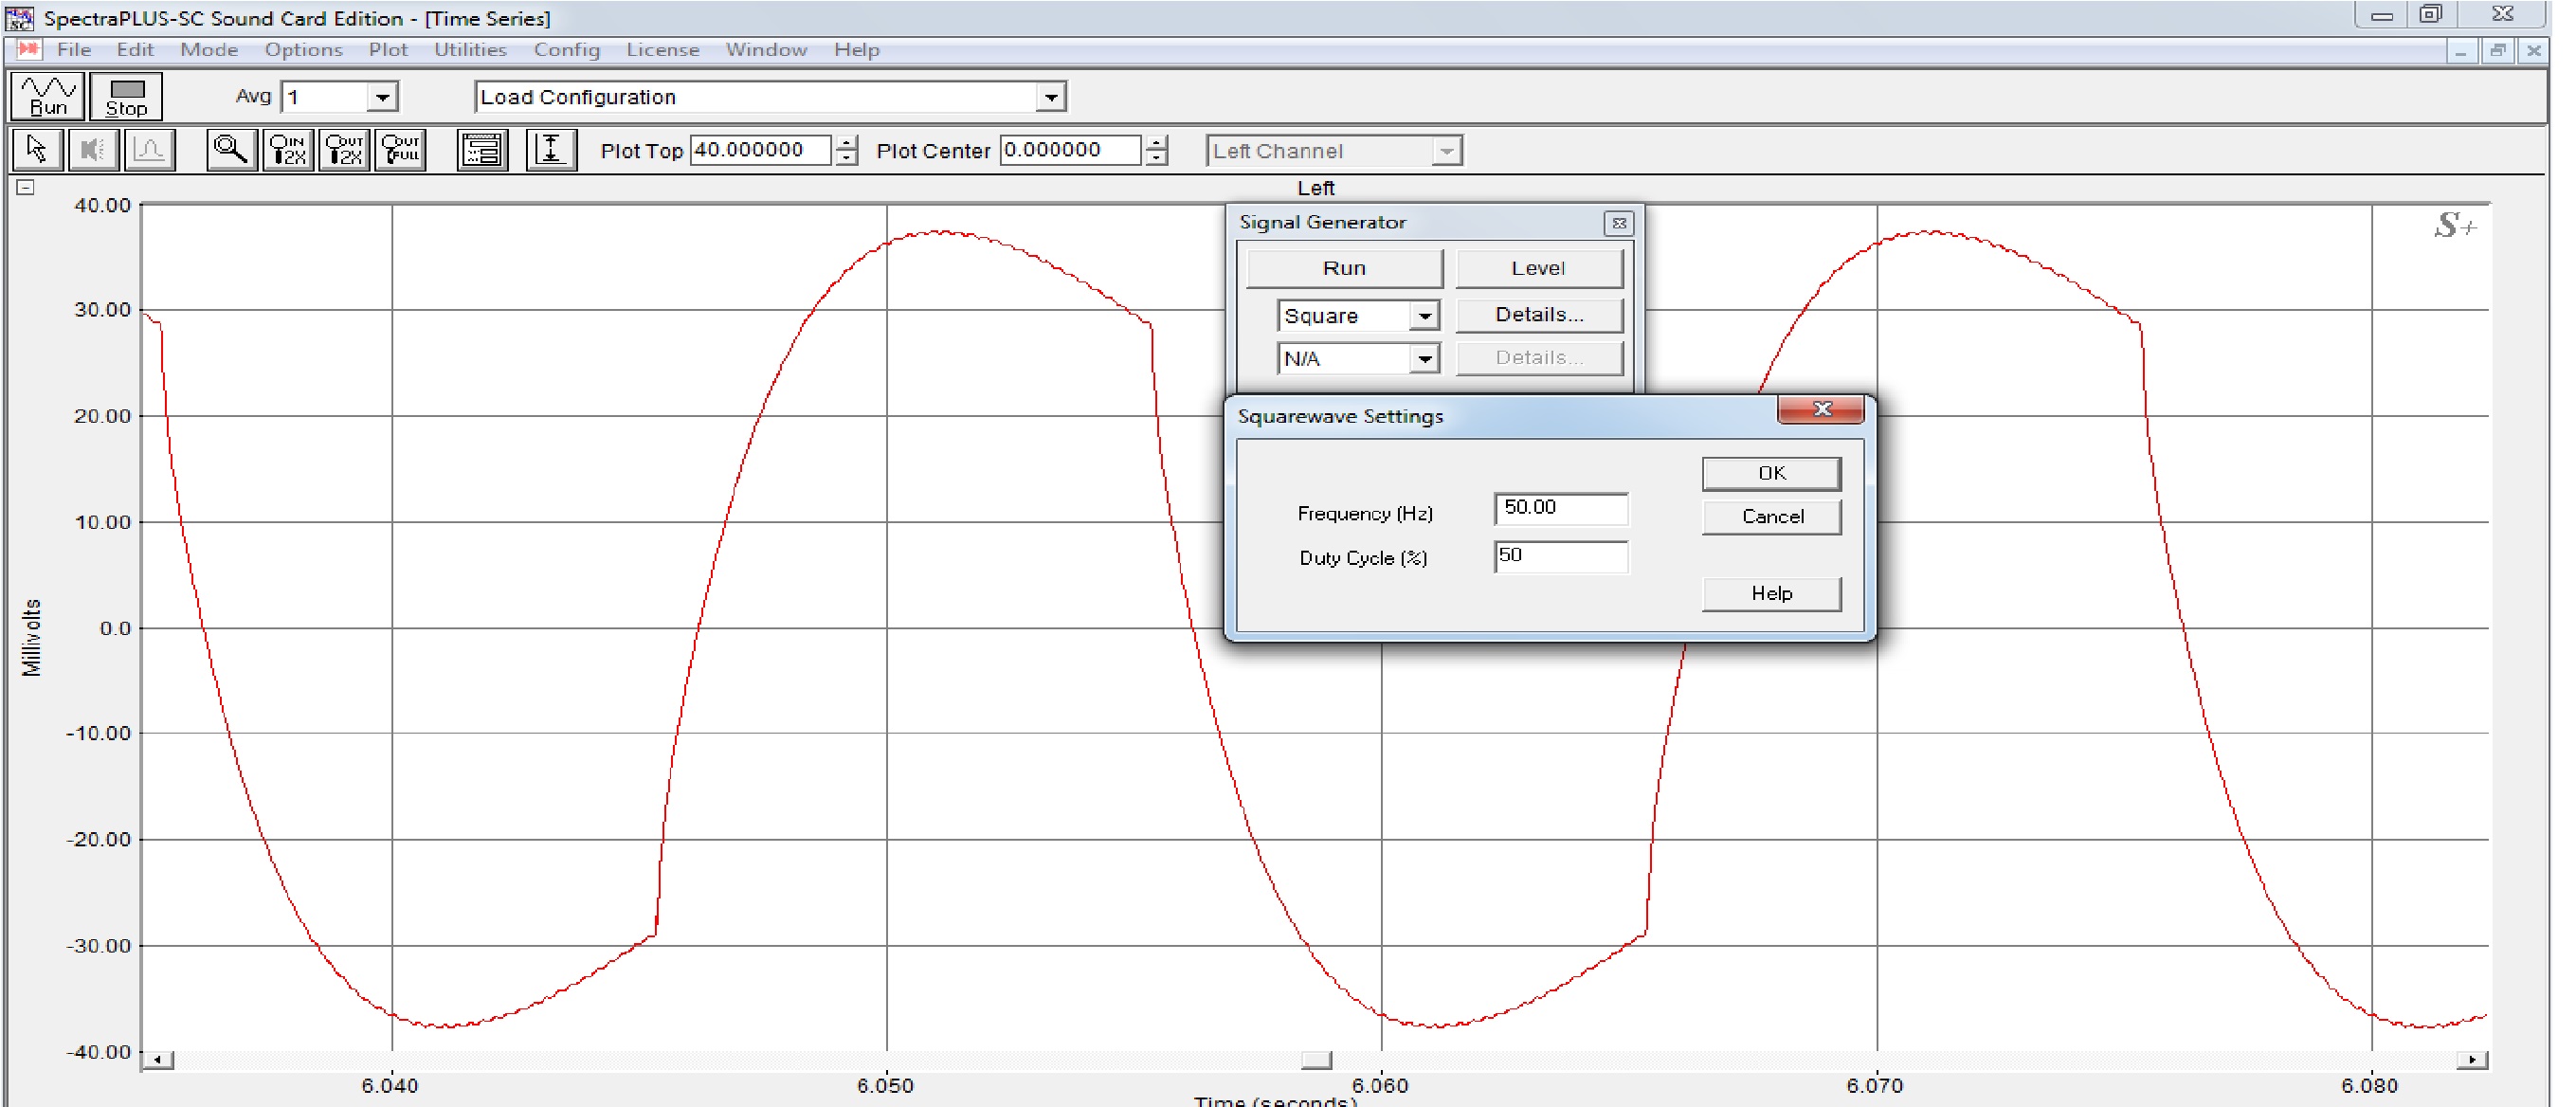Zoom in 2X on the plot

288,150
